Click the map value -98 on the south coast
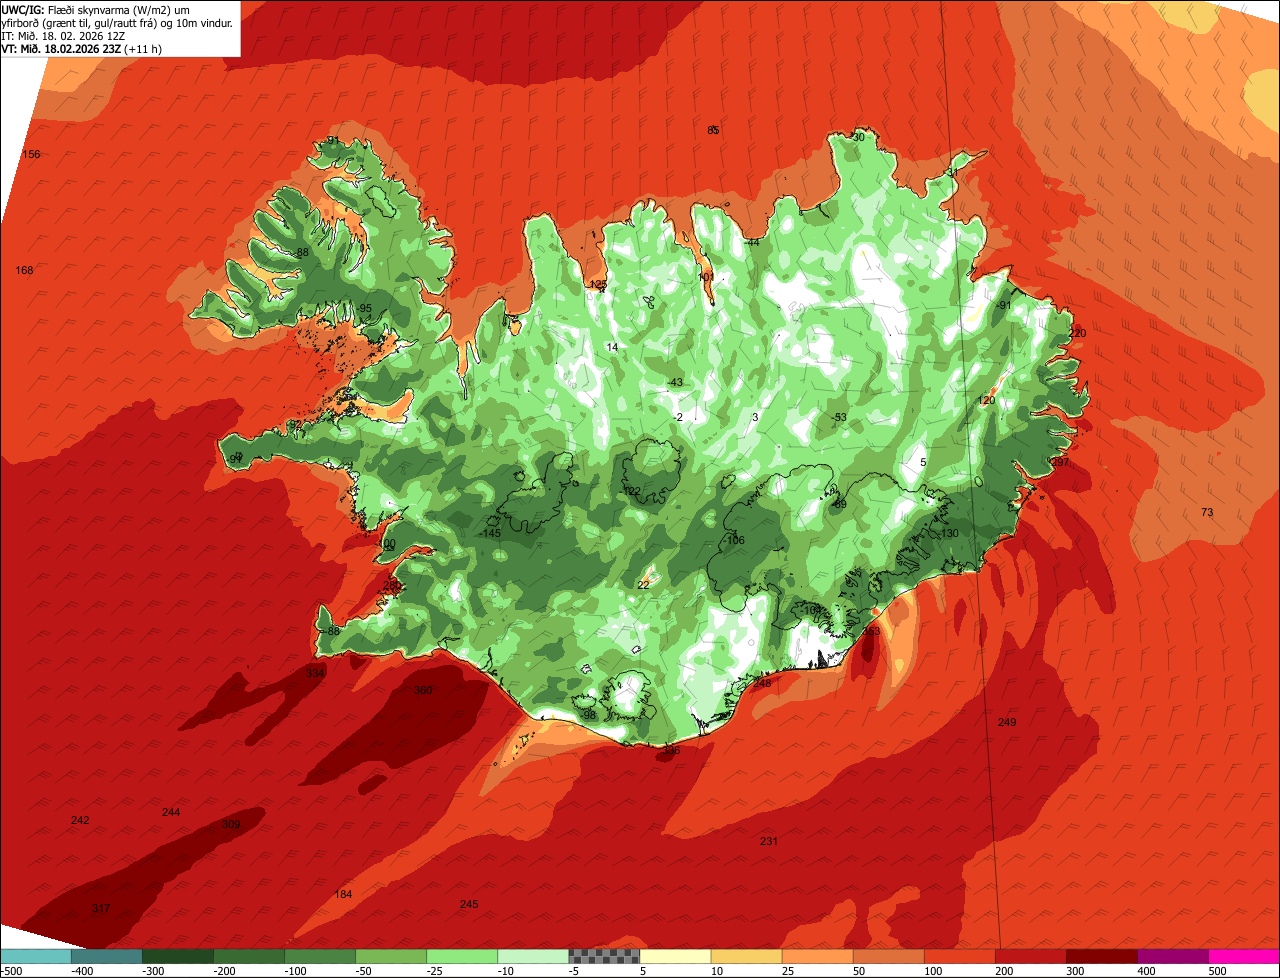This screenshot has width=1280, height=978. (x=588, y=715)
